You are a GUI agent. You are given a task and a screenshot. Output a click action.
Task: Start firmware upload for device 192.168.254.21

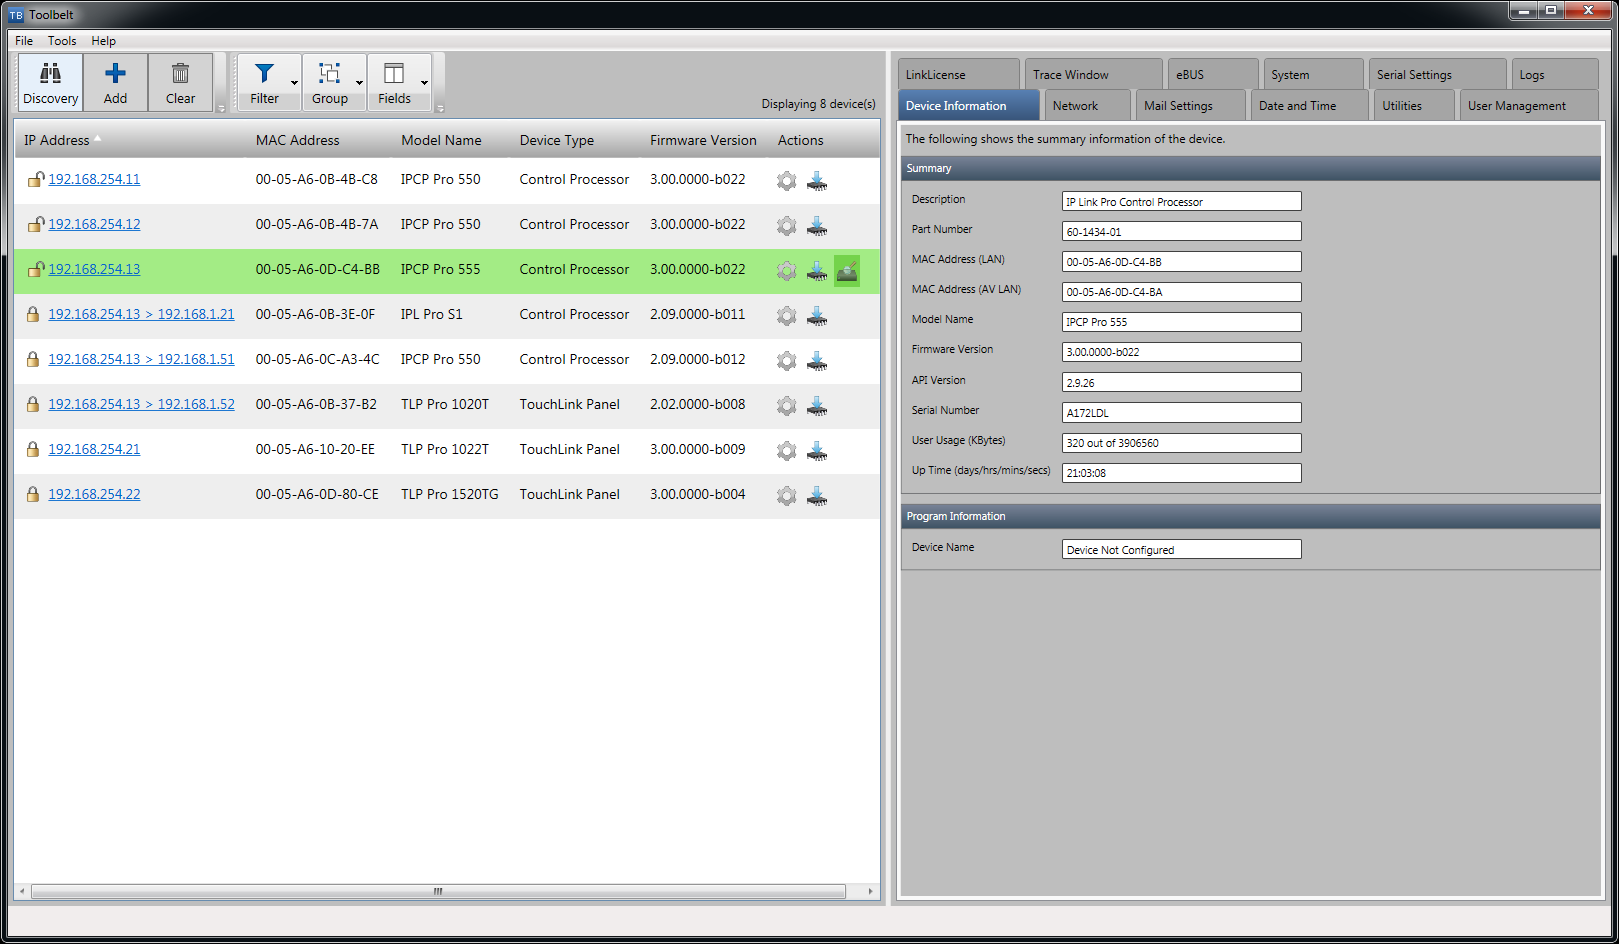click(x=817, y=451)
